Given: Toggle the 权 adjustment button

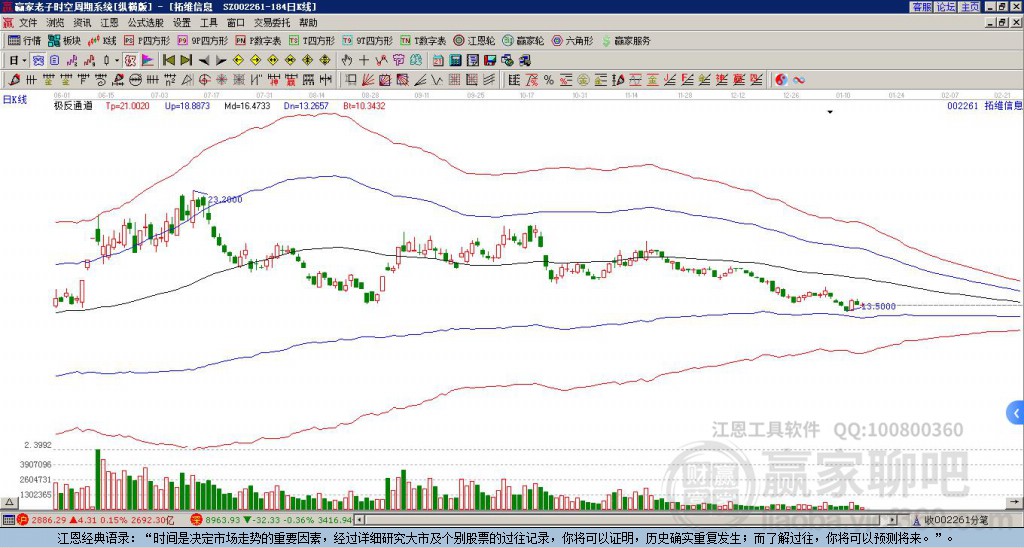Looking at the screenshot, I should 130,61.
